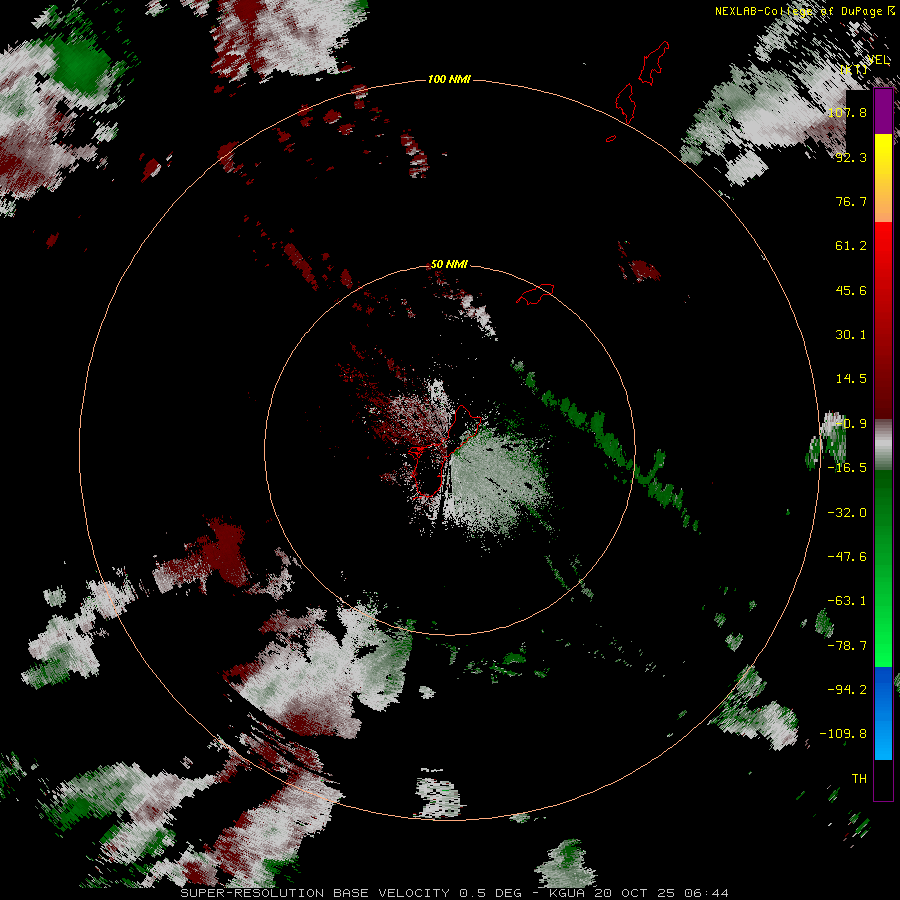This screenshot has height=900, width=900.
Task: Click the -109.8 value on velocity scale
Action: [844, 734]
